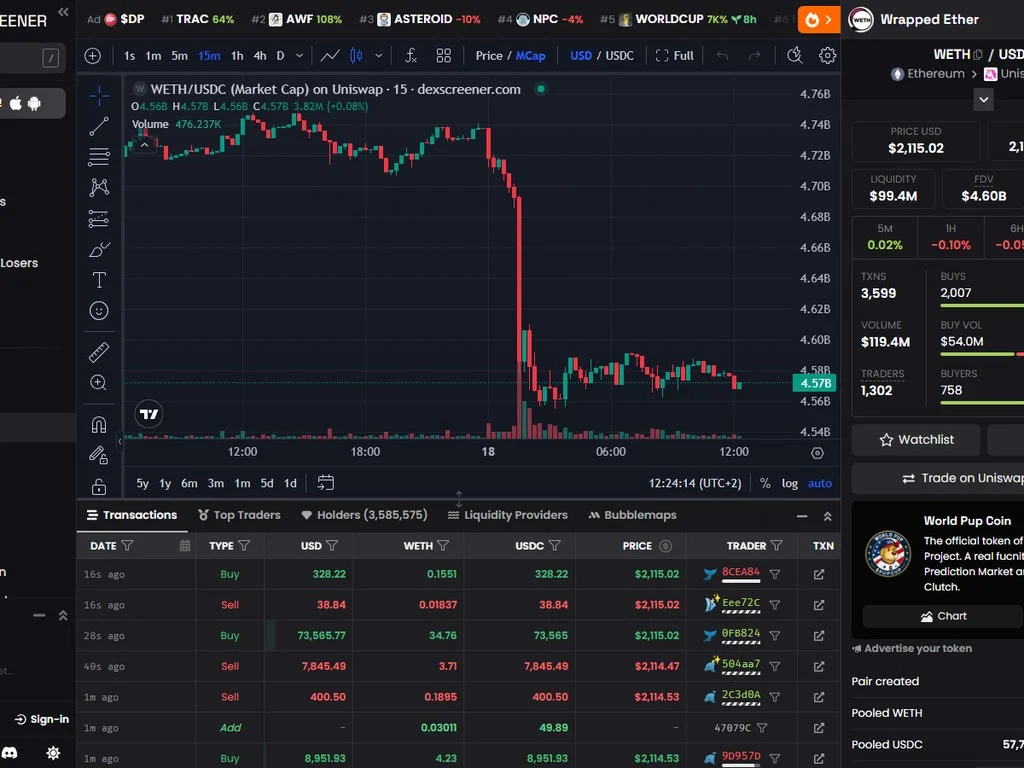The height and width of the screenshot is (768, 1024).
Task: Lock all drawing tools
Action: (x=99, y=487)
